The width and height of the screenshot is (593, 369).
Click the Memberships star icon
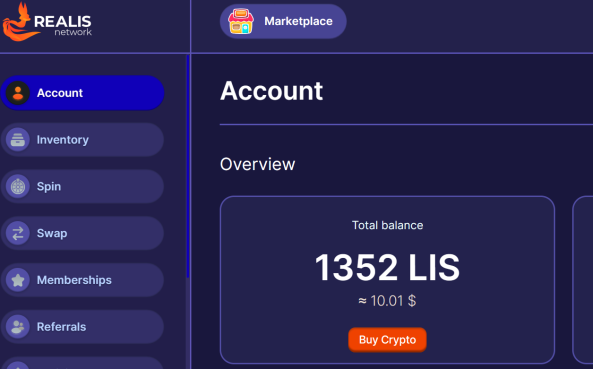pos(18,280)
